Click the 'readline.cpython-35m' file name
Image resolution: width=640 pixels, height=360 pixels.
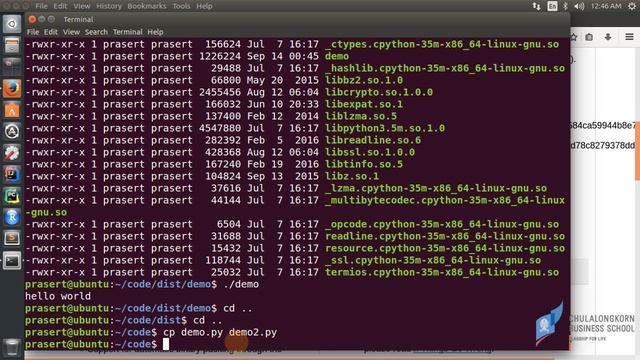(x=445, y=236)
